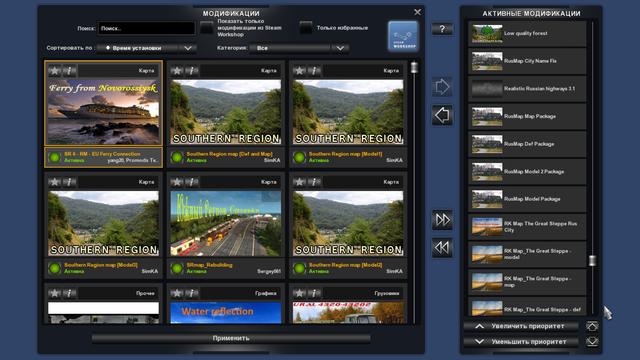Enable show only Steam Workshop mods checkbox

(207, 28)
